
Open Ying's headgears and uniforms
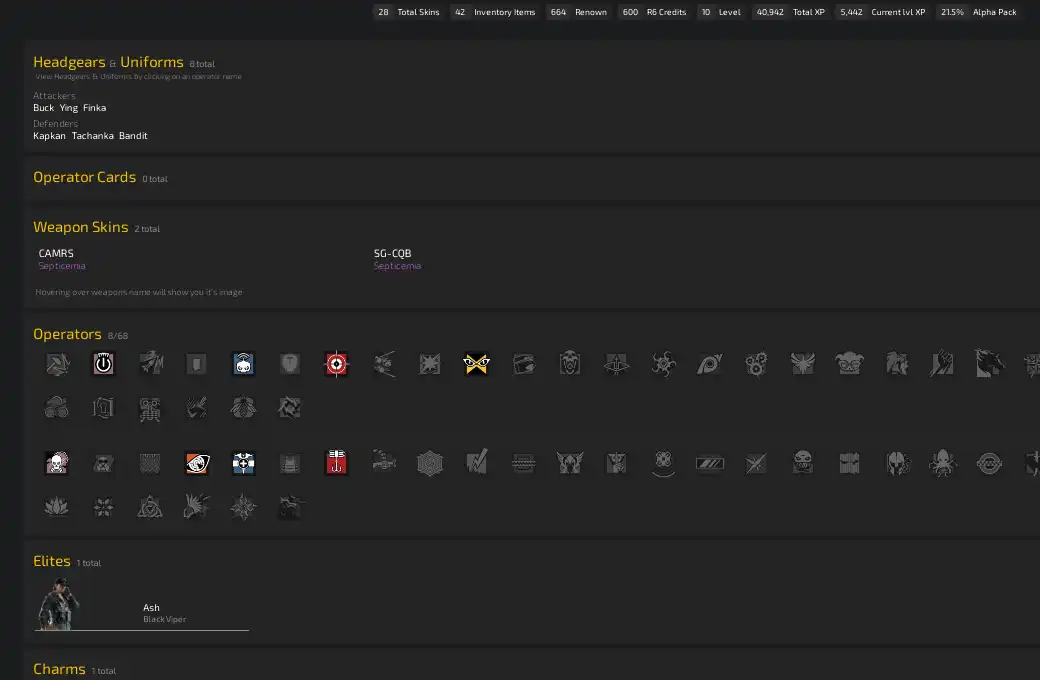68,107
